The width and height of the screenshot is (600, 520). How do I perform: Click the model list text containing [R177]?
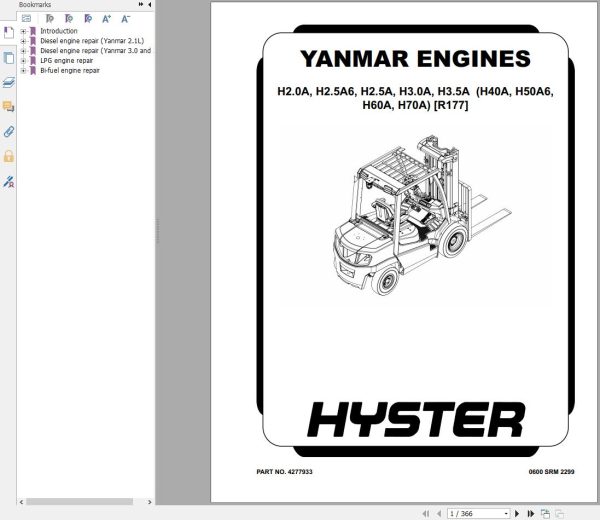tap(415, 98)
